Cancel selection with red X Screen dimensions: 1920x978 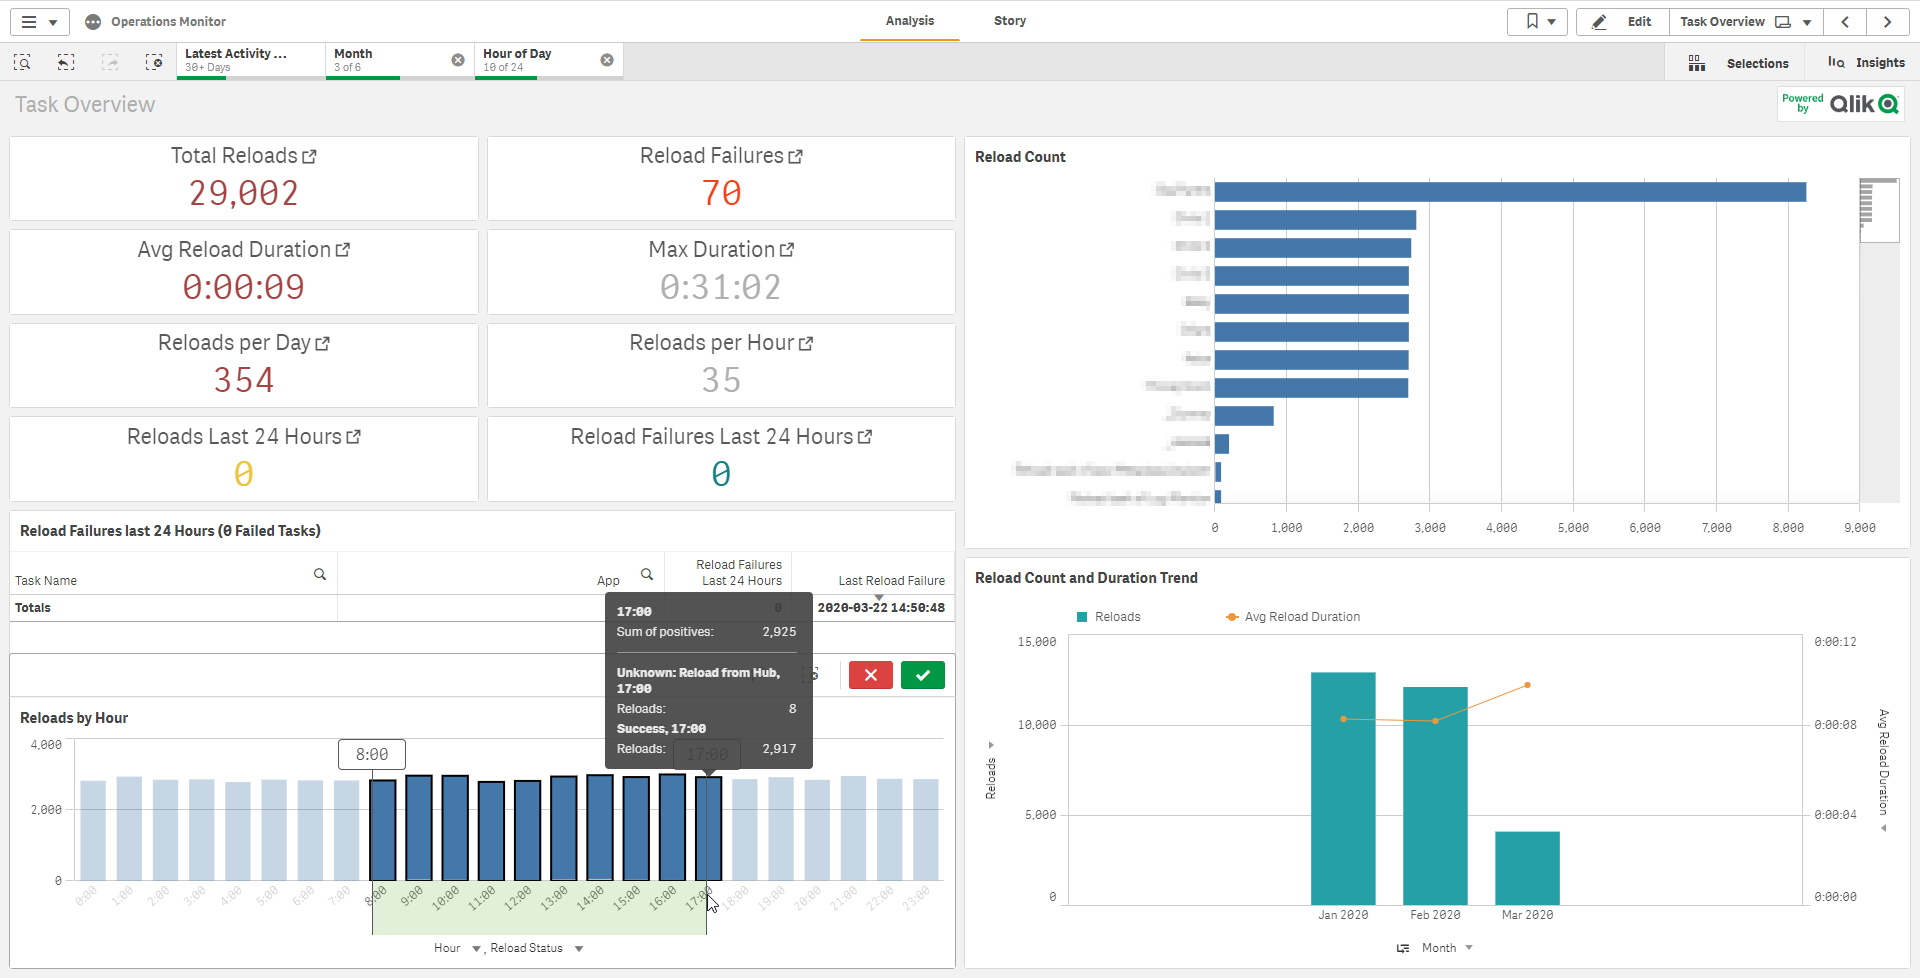[x=870, y=675]
